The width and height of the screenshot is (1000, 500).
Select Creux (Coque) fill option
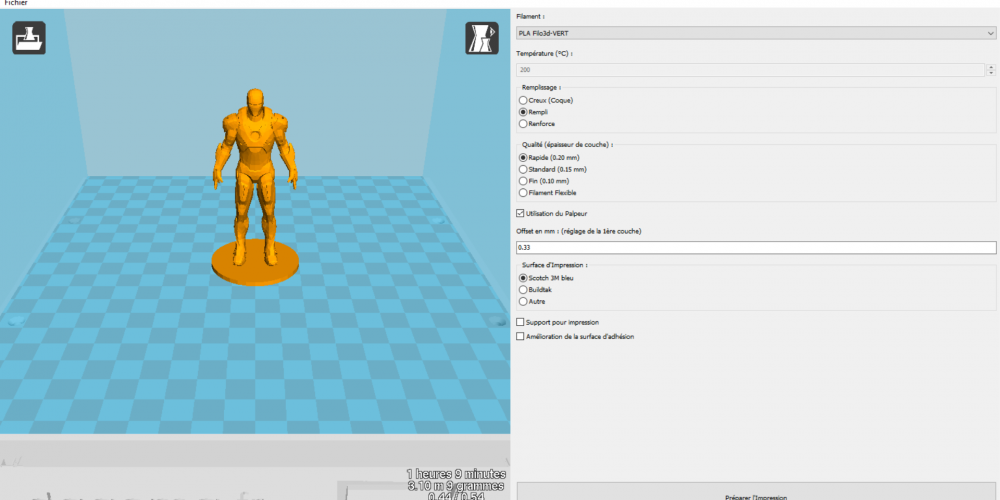click(x=546, y=100)
